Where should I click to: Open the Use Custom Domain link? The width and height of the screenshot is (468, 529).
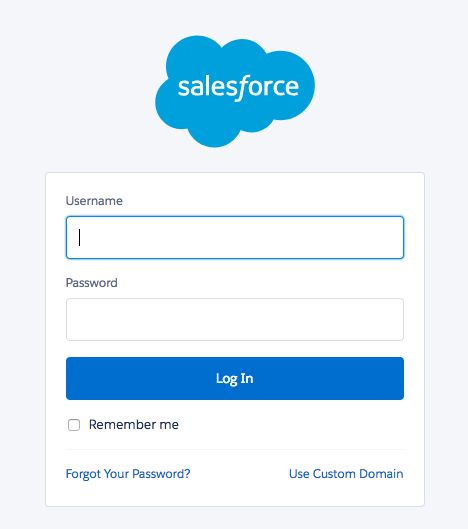[346, 474]
